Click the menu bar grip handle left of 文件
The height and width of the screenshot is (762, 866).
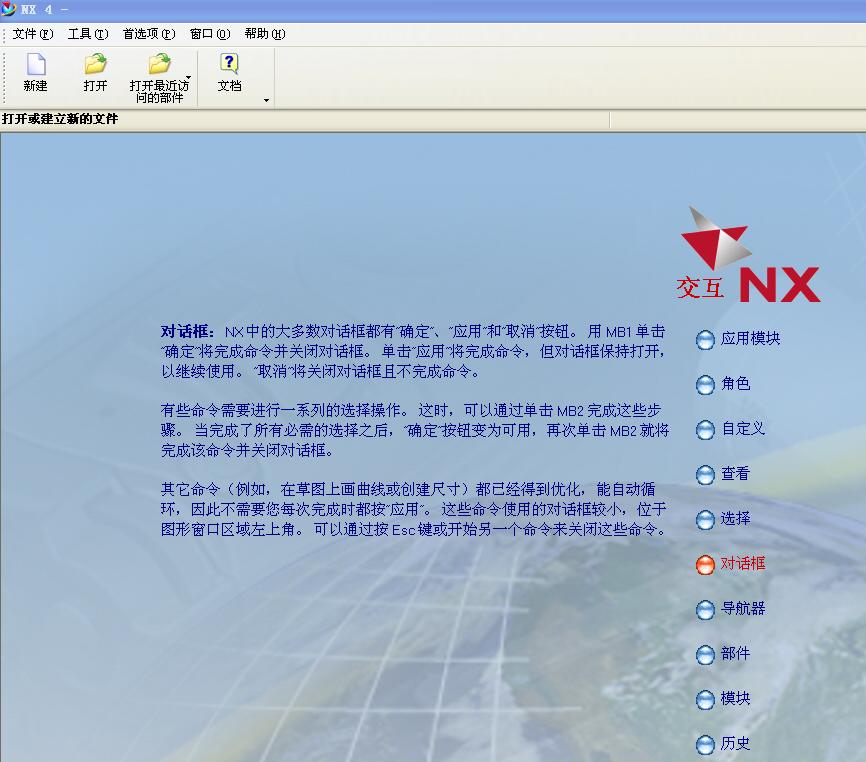pyautogui.click(x=4, y=34)
